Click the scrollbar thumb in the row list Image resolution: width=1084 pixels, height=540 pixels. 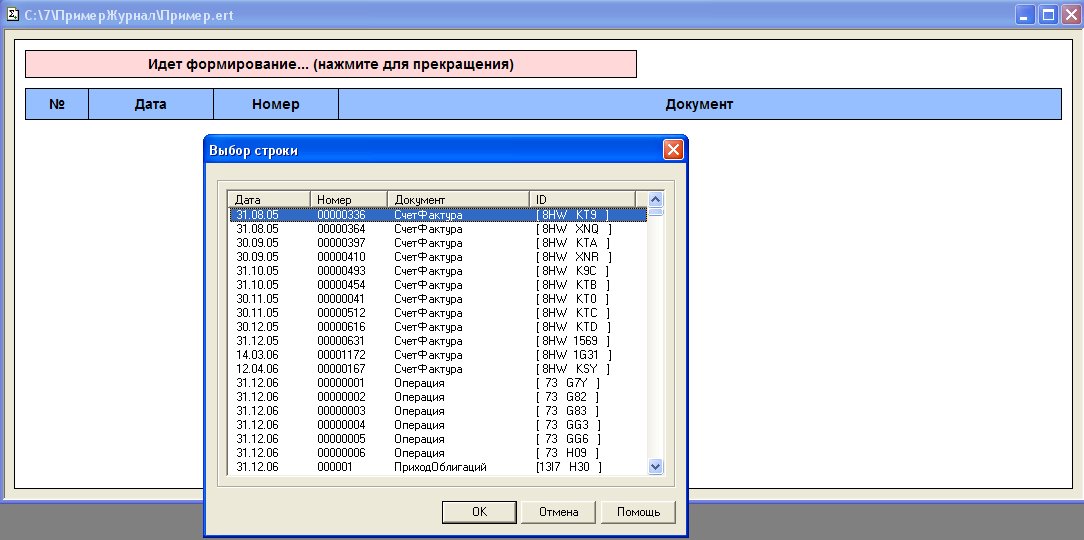pyautogui.click(x=656, y=212)
